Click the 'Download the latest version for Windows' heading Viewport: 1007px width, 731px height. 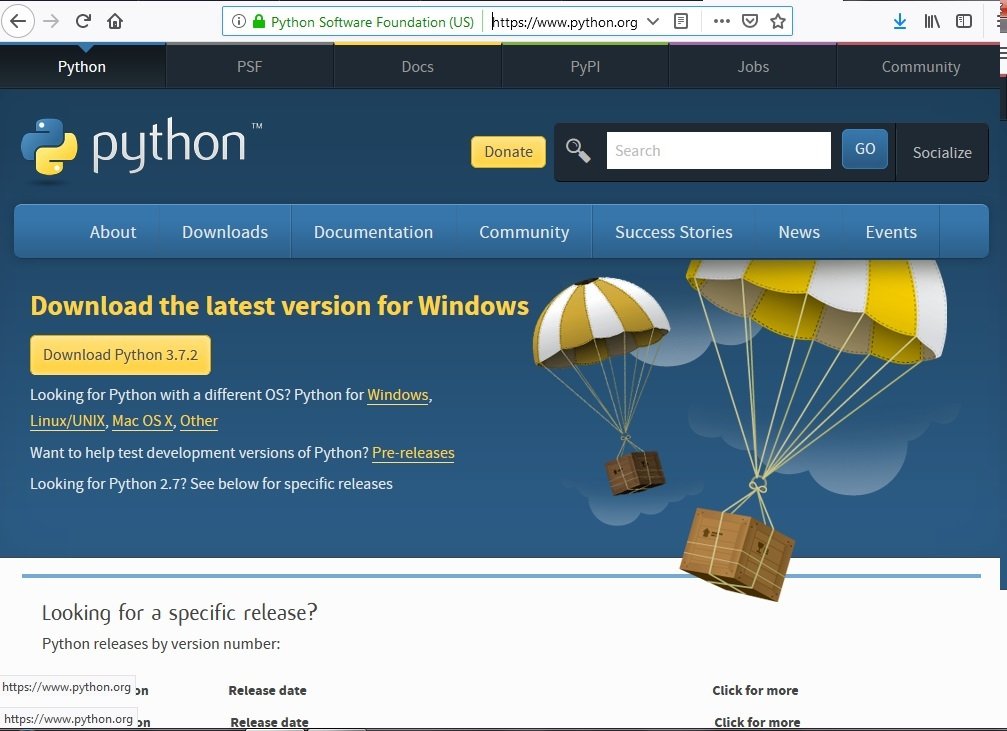click(x=279, y=306)
